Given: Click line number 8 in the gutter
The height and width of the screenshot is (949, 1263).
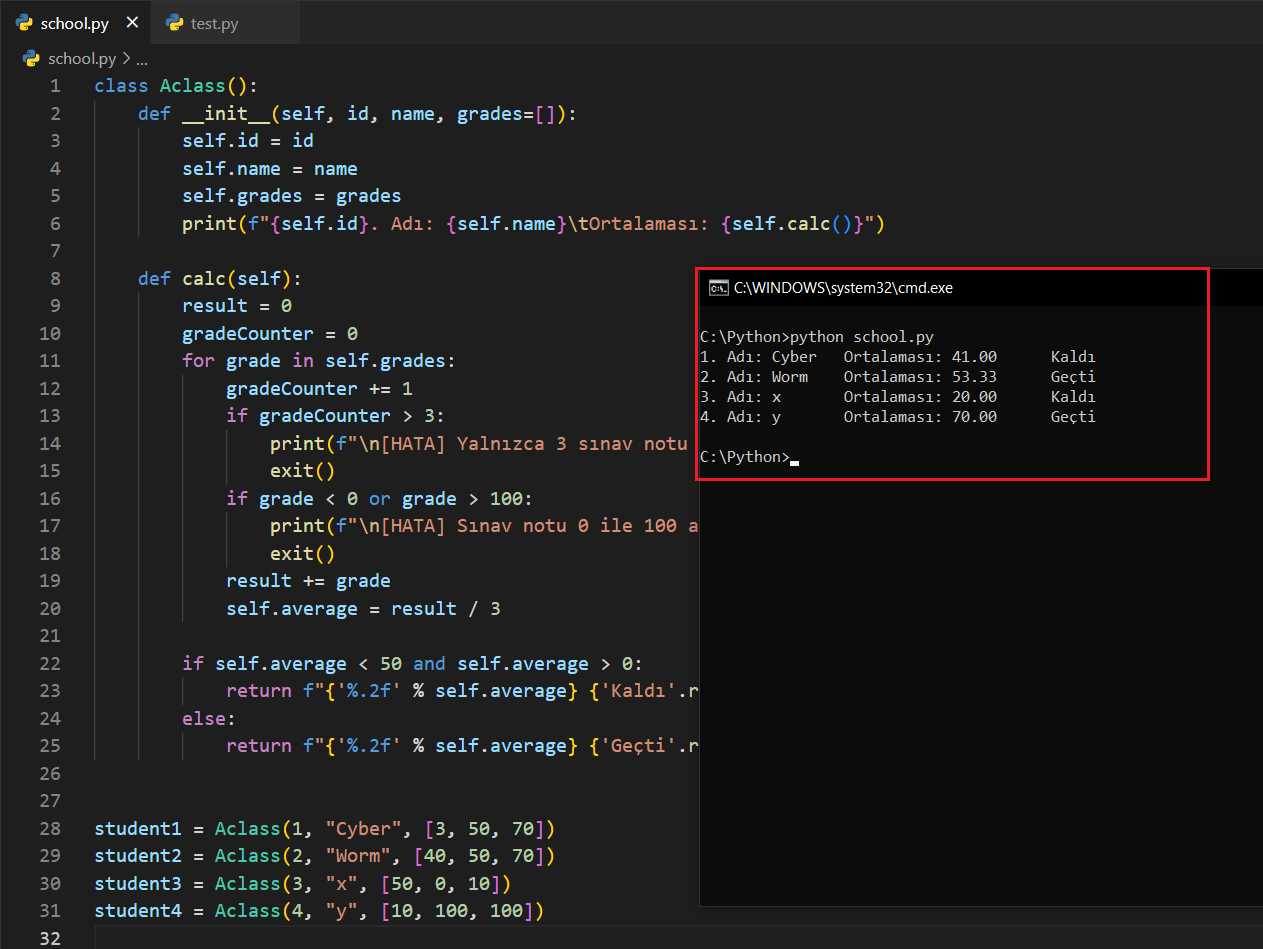Looking at the screenshot, I should [x=54, y=278].
